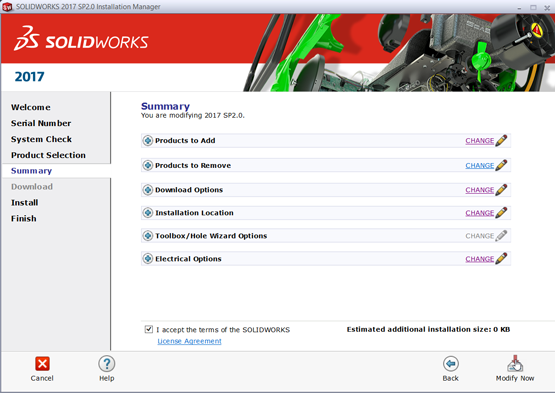Click the disabled CHANGE link for Toolbox/Hole Wizard
Image resolution: width=555 pixels, height=393 pixels.
480,236
